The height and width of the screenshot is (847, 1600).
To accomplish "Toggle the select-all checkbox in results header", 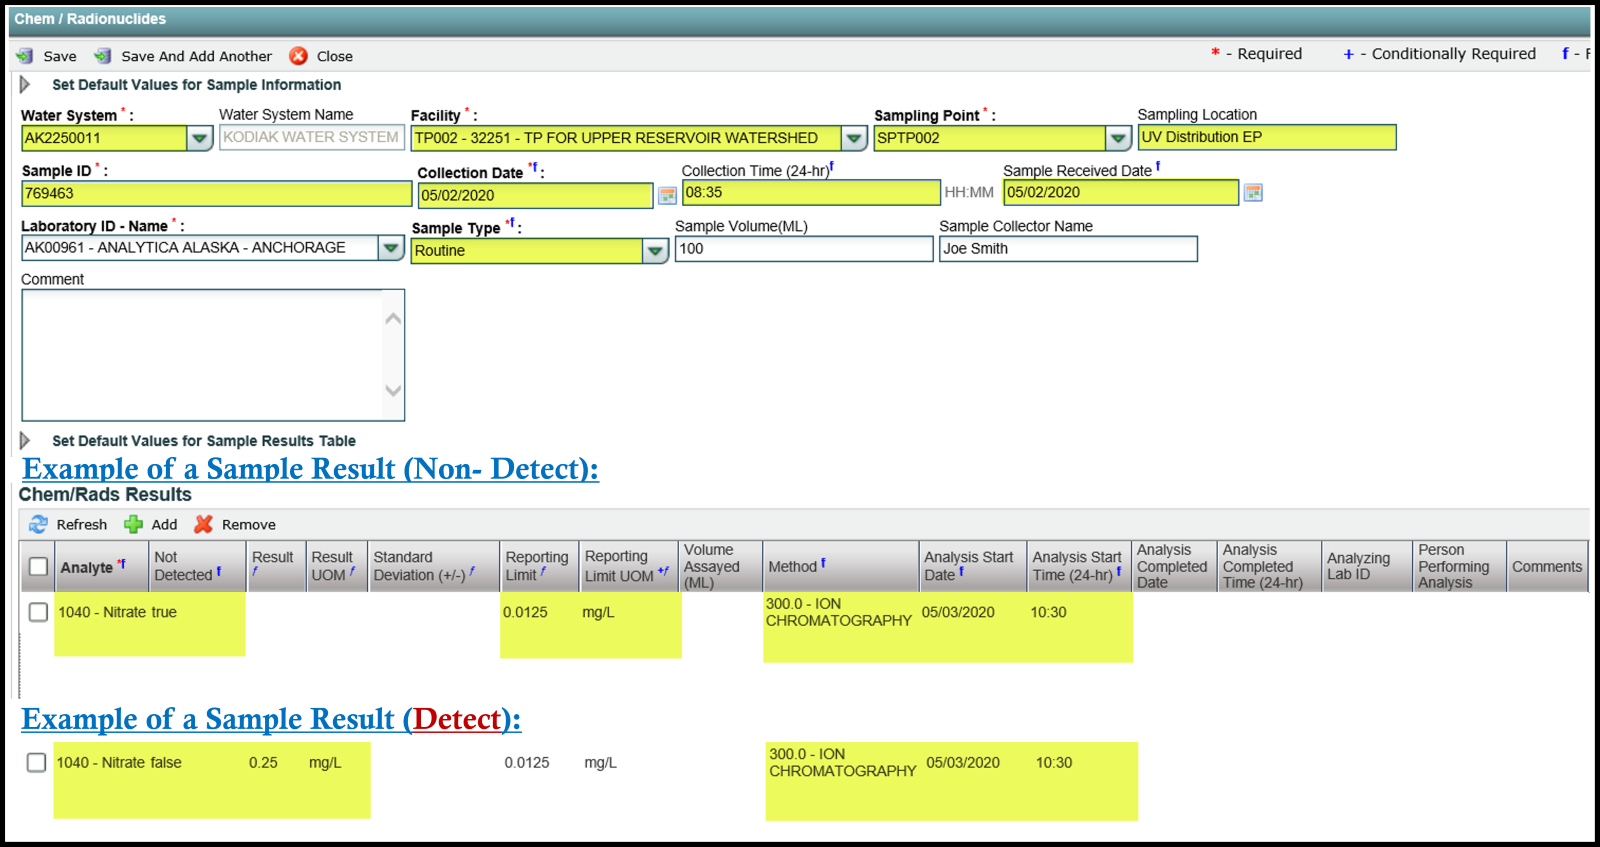I will tap(38, 567).
